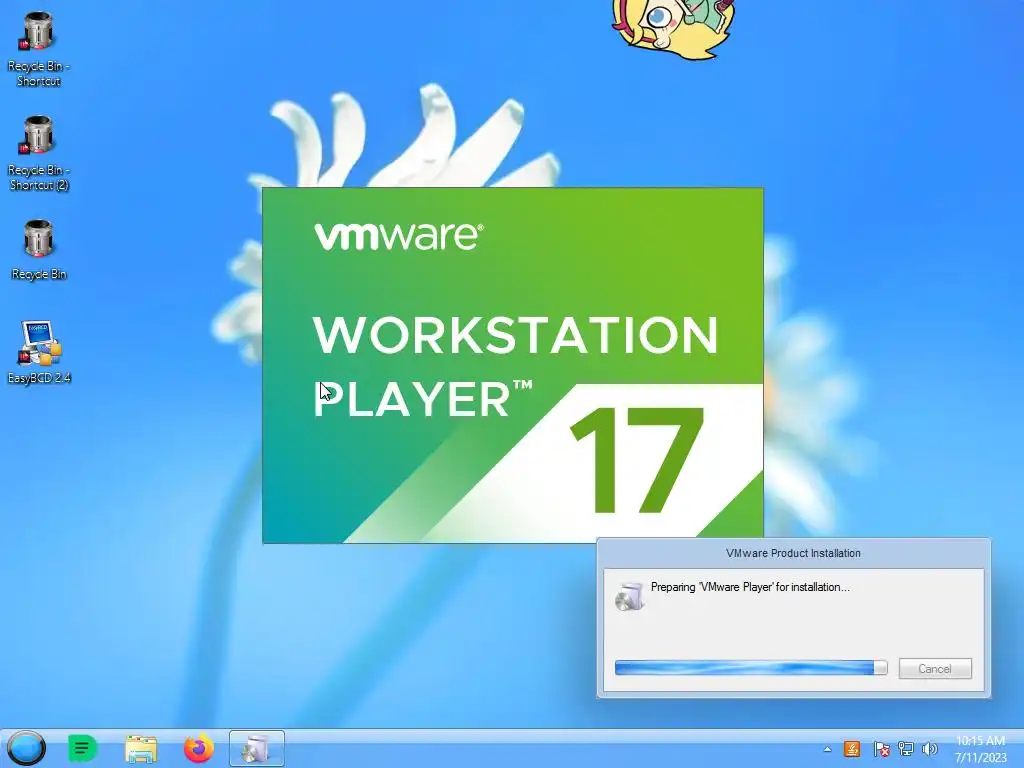Switch to the installer taskbar button
This screenshot has width=1024, height=768.
click(257, 748)
